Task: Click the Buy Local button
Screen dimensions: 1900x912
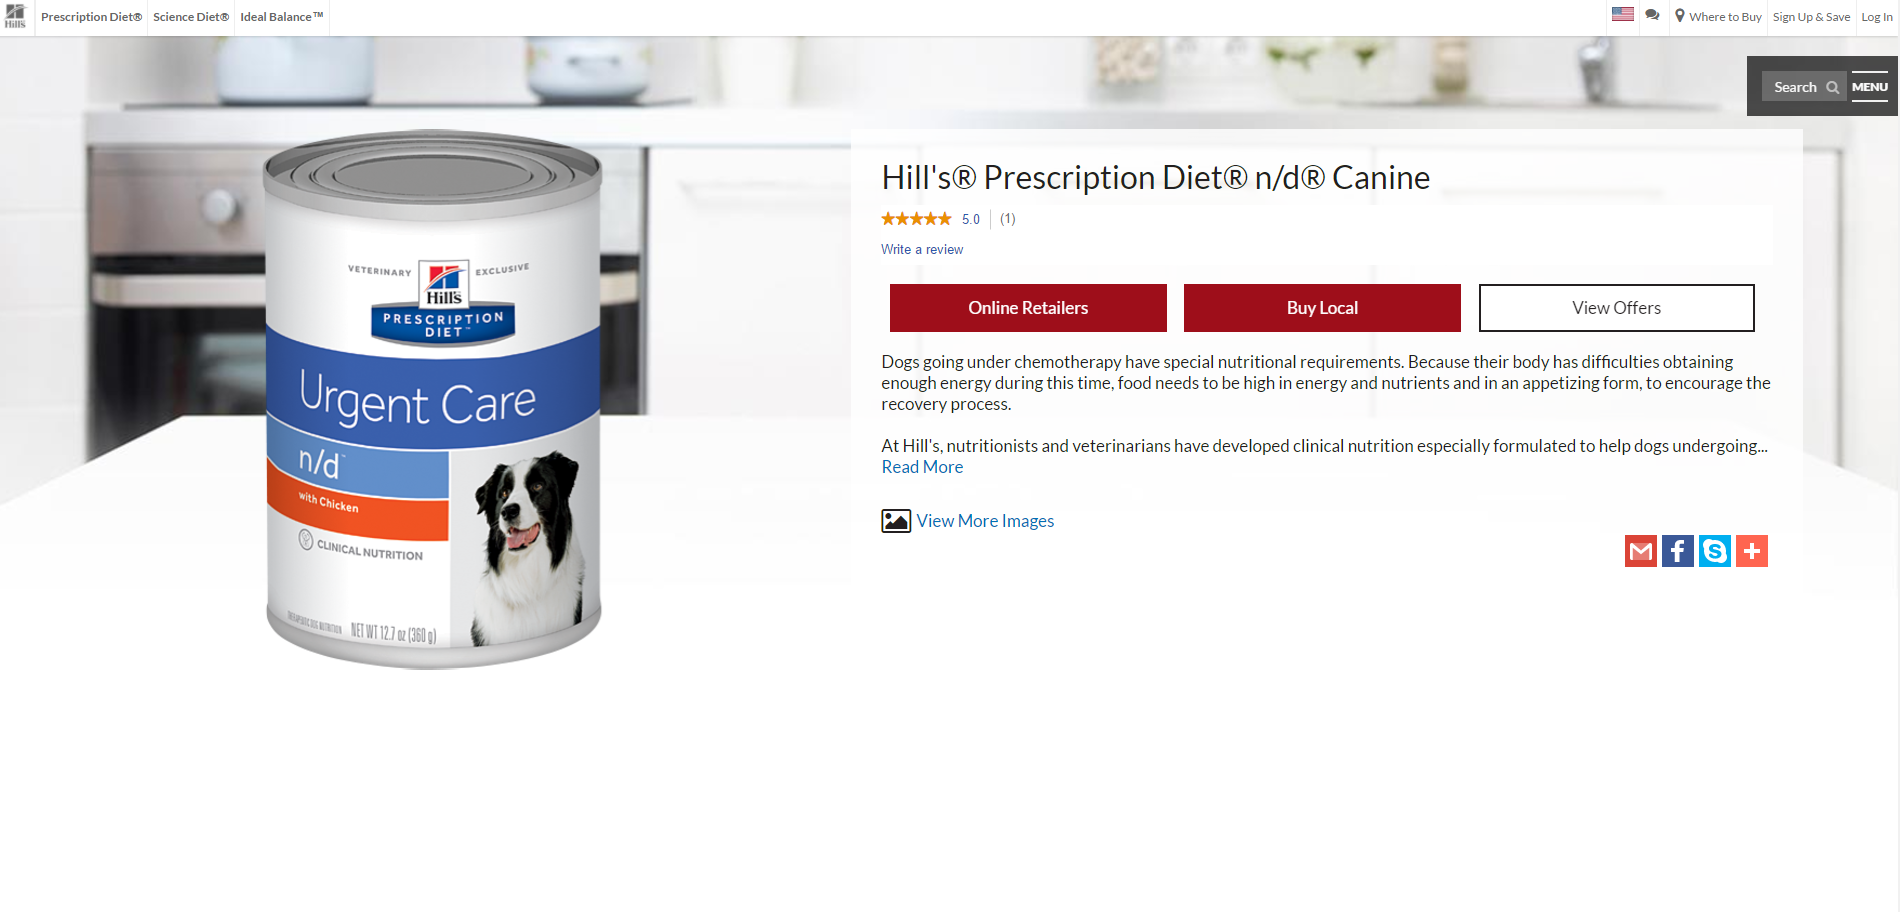Action: click(1322, 308)
